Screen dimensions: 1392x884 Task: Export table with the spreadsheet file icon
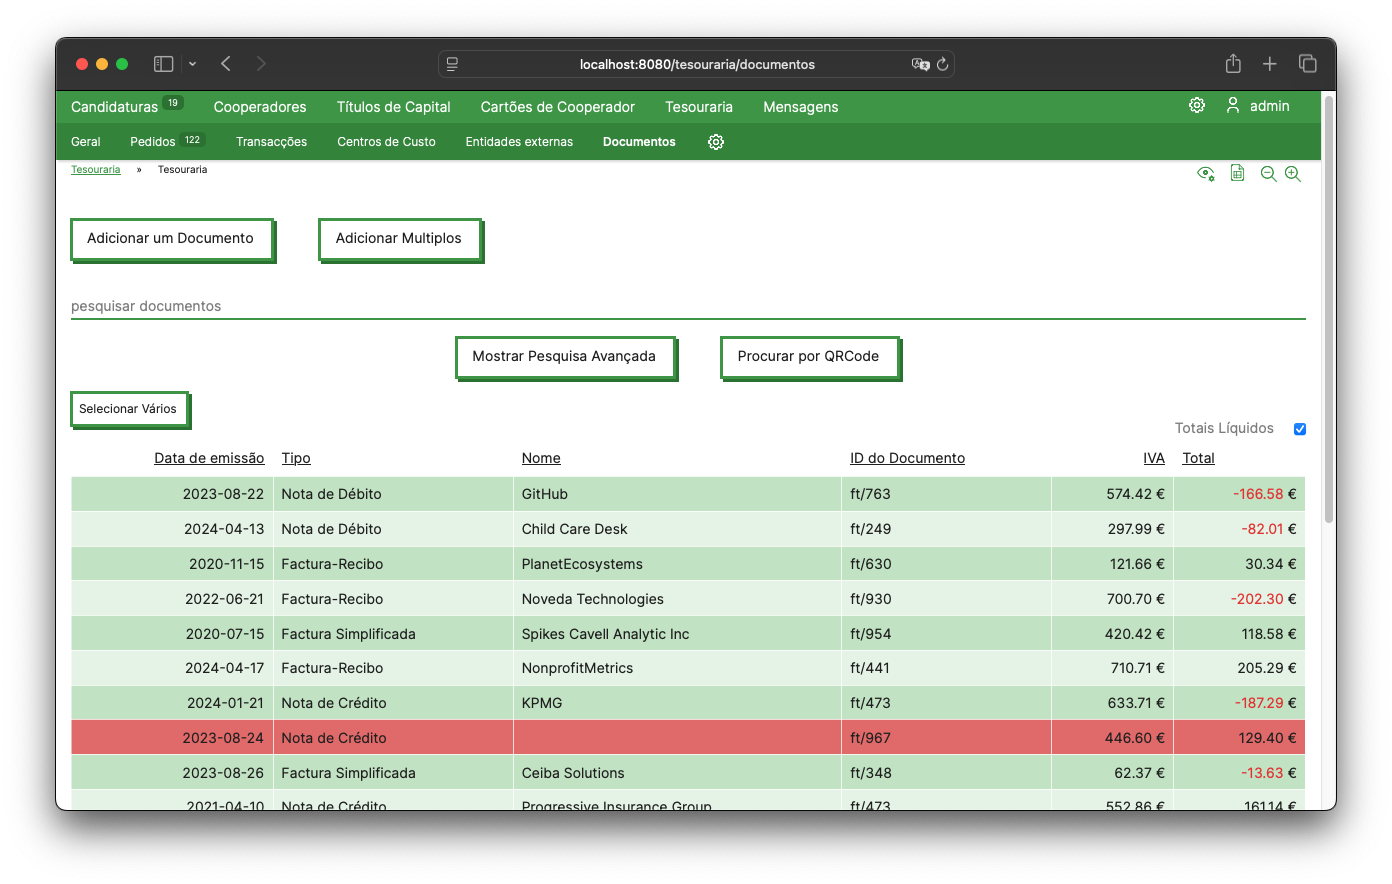1237,173
